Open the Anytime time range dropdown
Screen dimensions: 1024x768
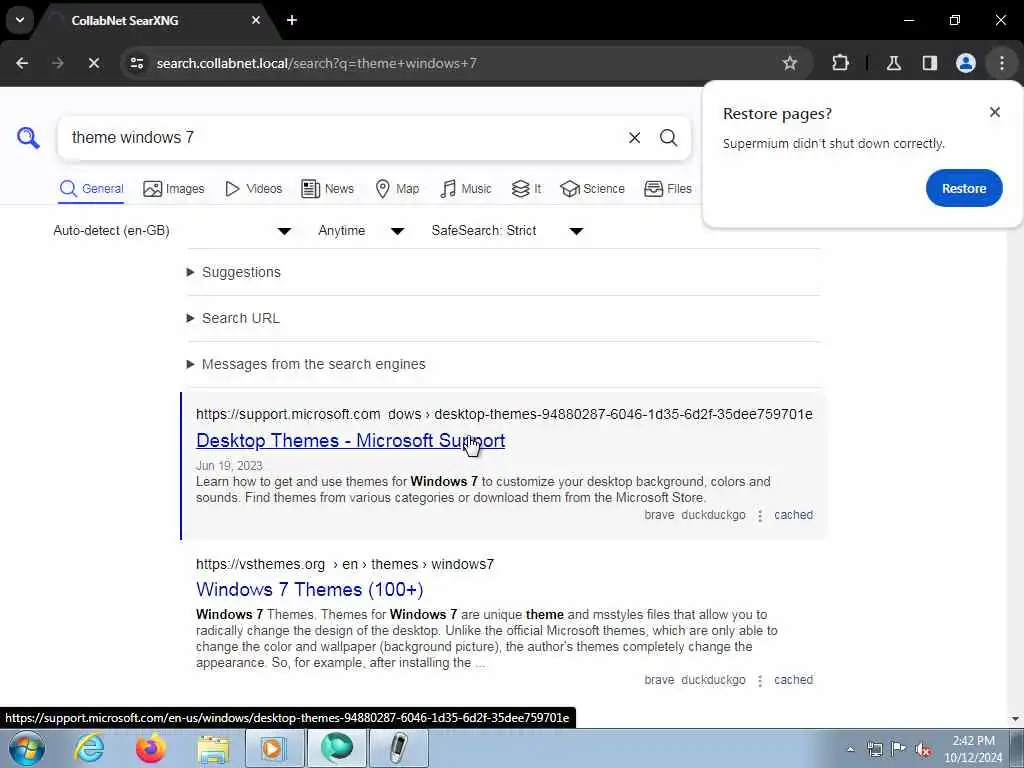pos(361,231)
